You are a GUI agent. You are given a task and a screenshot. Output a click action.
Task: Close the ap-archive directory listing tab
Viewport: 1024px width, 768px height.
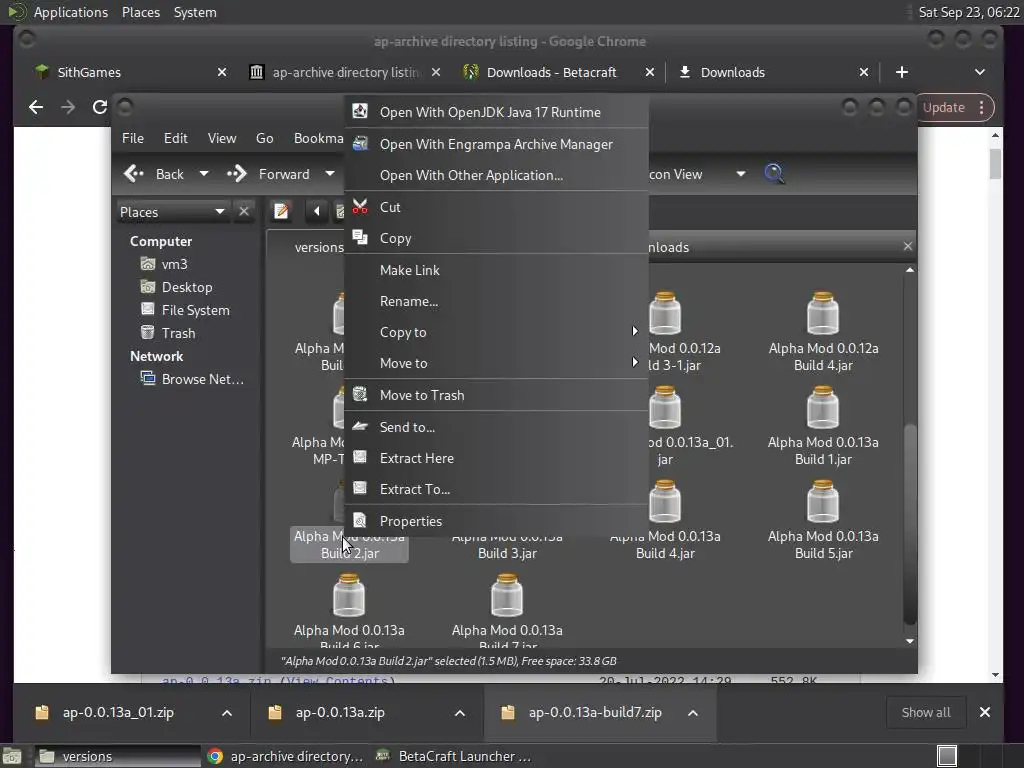[436, 72]
